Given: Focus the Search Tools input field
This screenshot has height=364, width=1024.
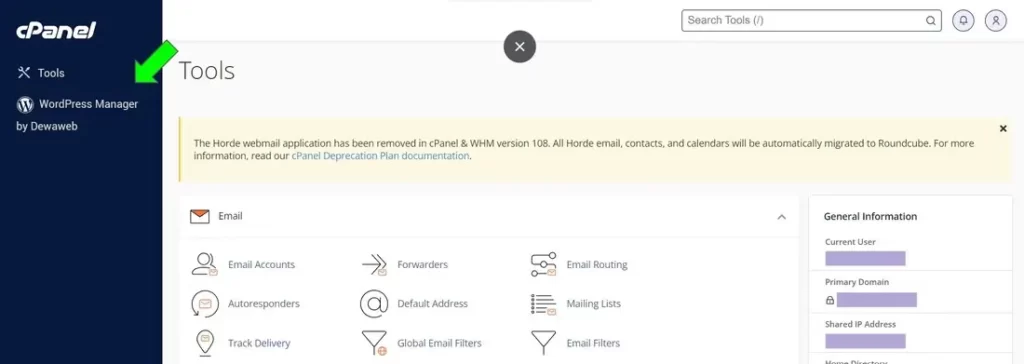Looking at the screenshot, I should click(811, 20).
